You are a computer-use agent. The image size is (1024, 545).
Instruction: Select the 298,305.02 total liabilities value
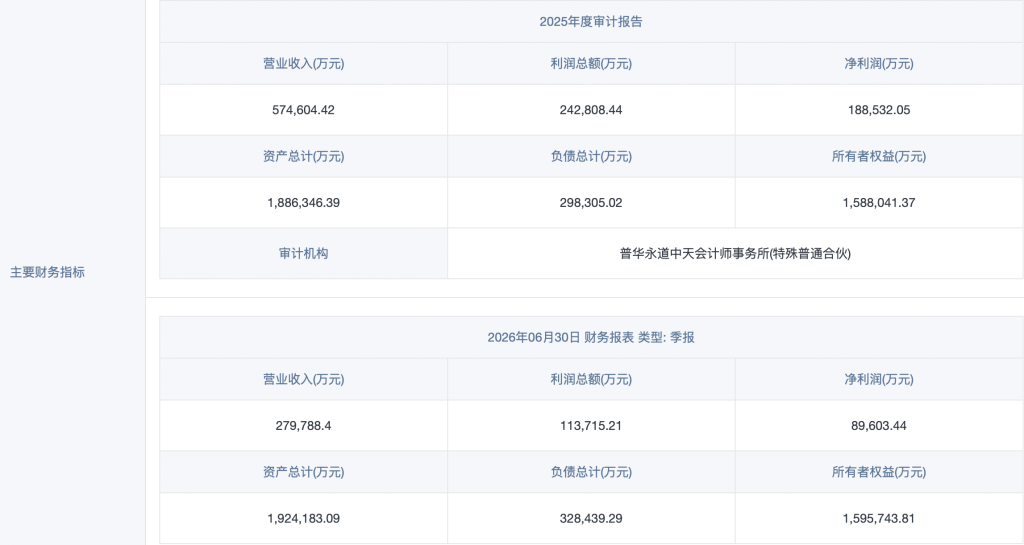[590, 202]
